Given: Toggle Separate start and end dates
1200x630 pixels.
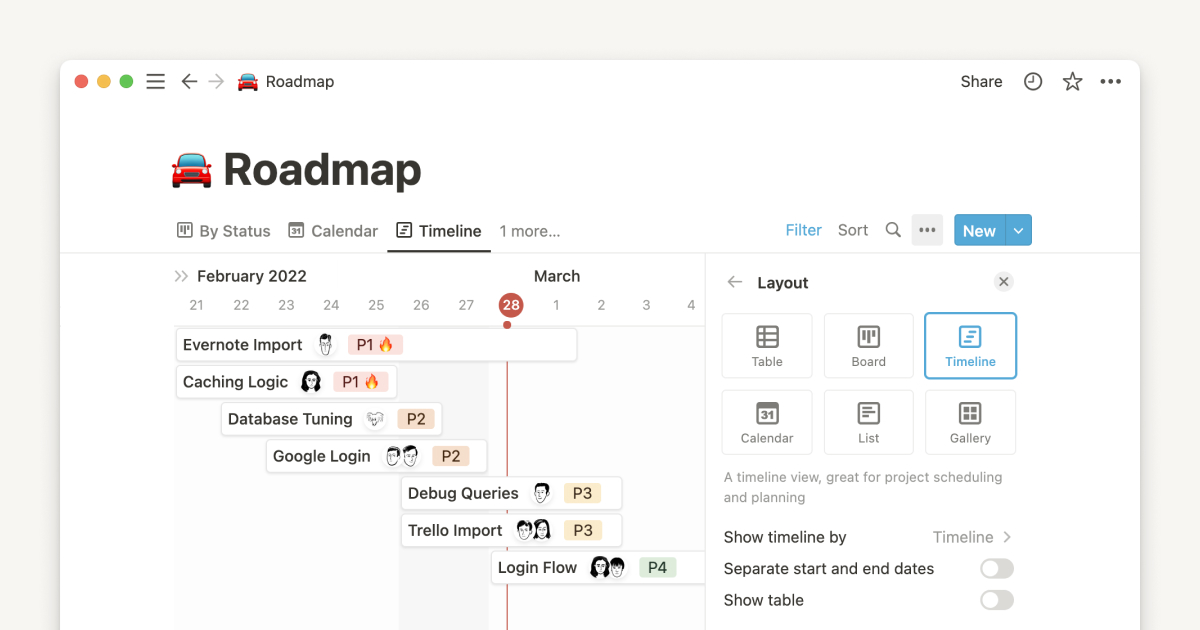Looking at the screenshot, I should tap(996, 569).
